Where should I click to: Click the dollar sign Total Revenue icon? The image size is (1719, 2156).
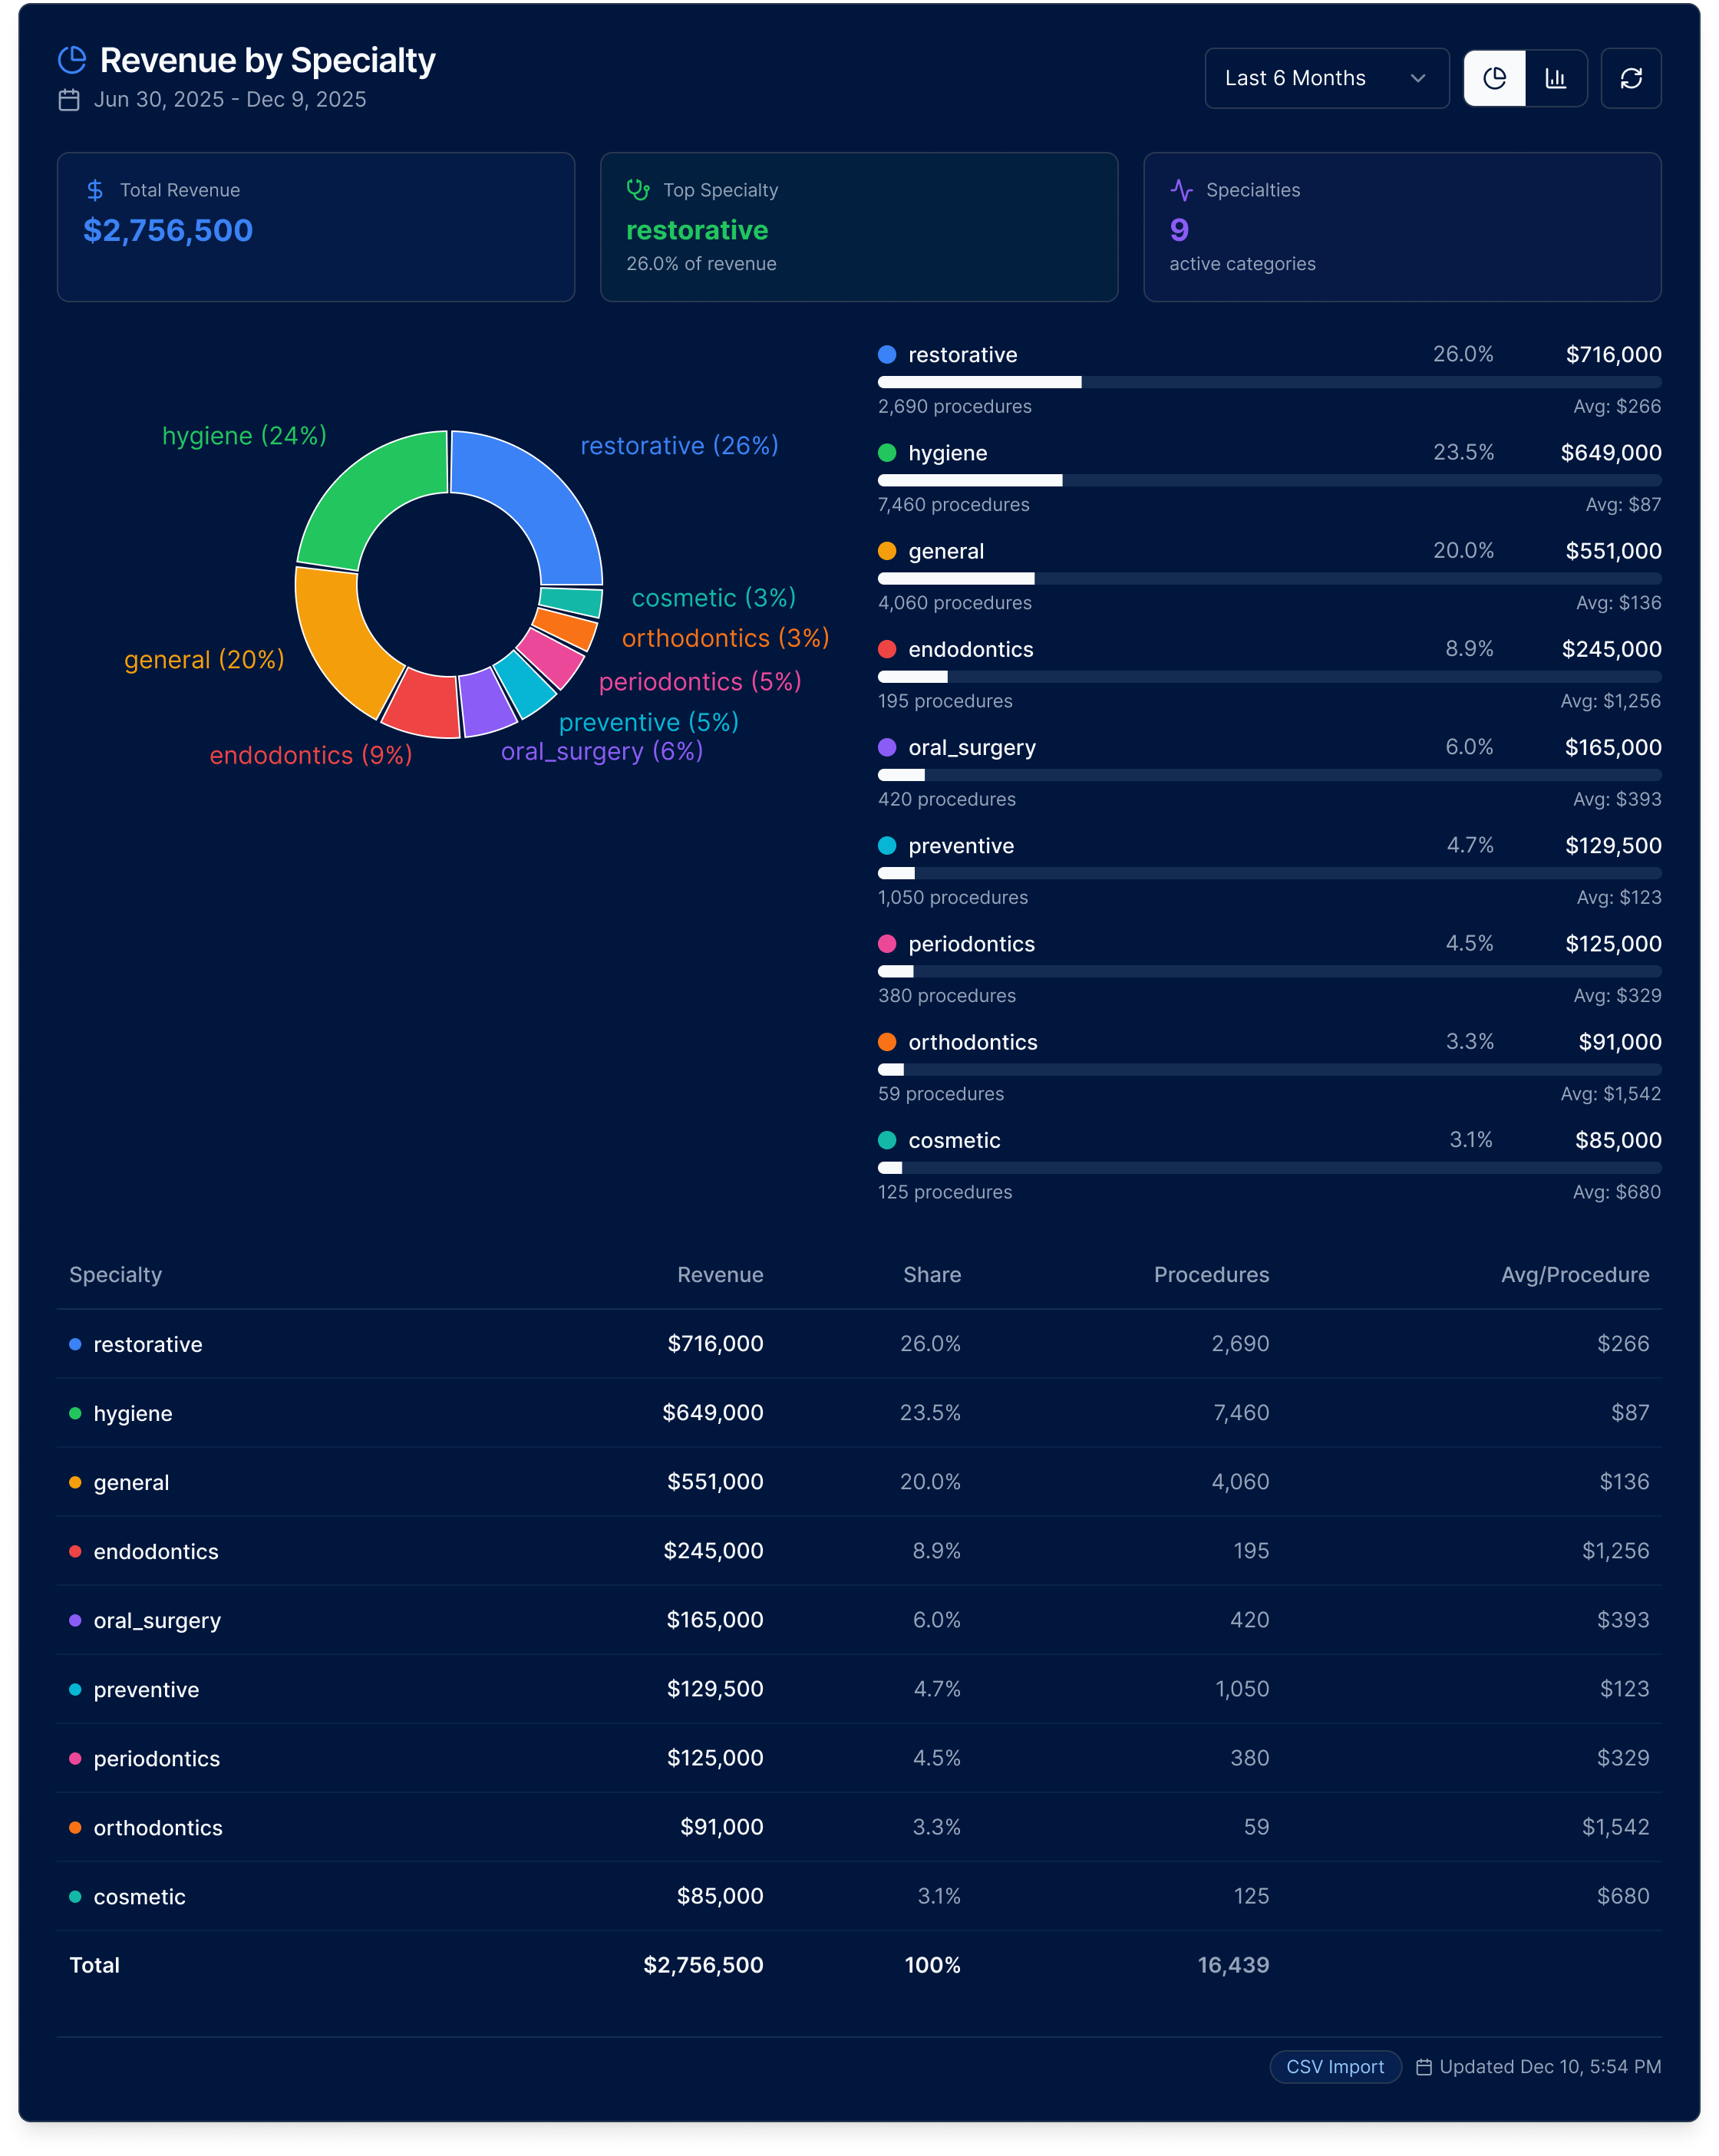[95, 190]
